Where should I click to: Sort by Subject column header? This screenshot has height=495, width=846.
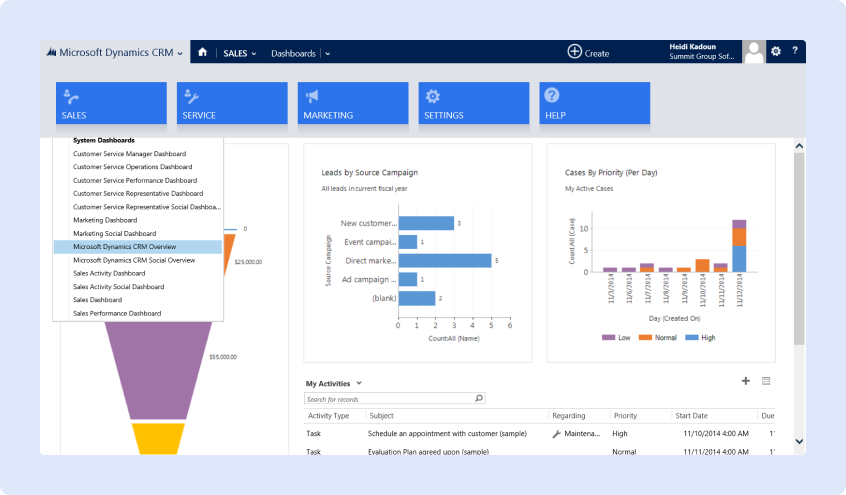coord(381,416)
